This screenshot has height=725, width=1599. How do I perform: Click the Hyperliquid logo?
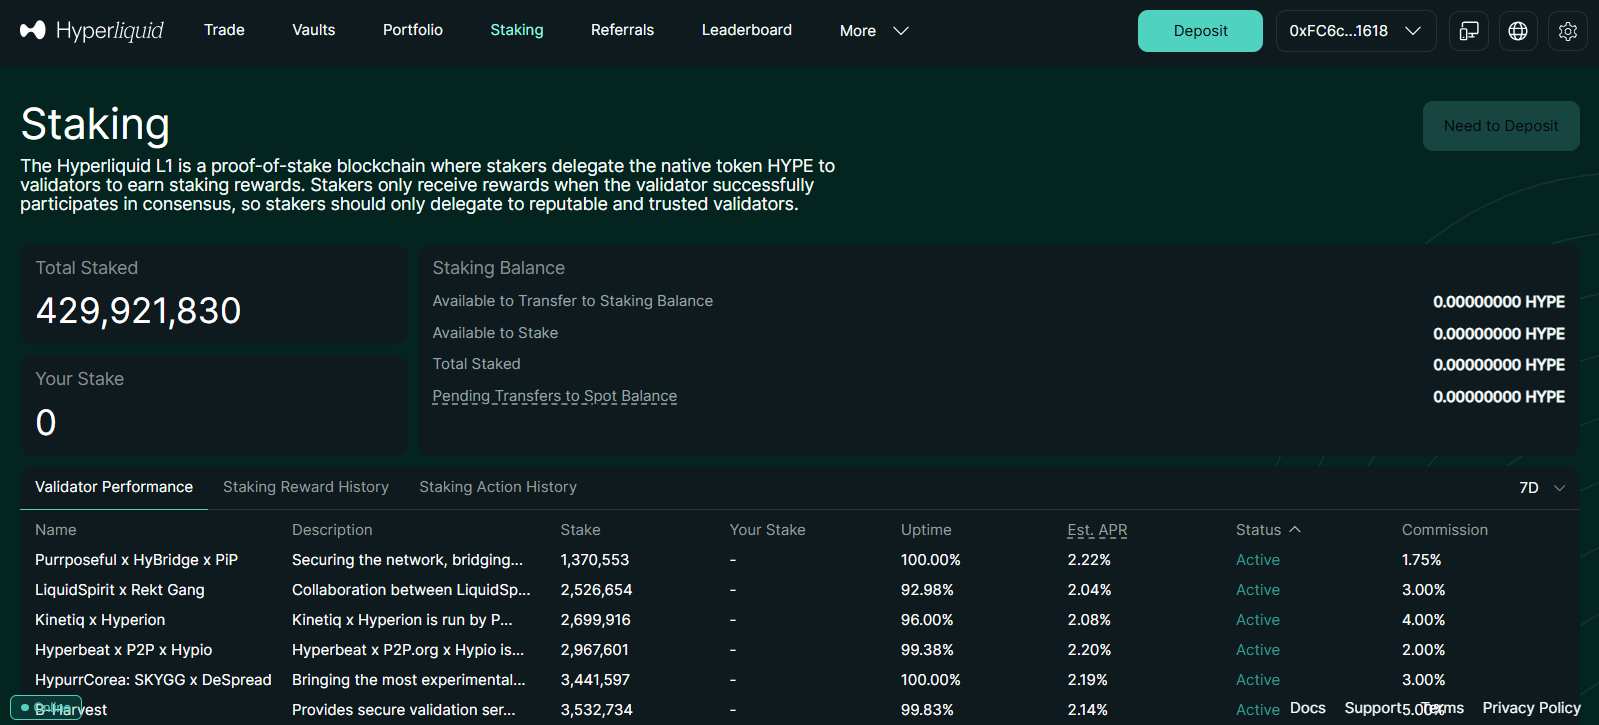(x=92, y=30)
